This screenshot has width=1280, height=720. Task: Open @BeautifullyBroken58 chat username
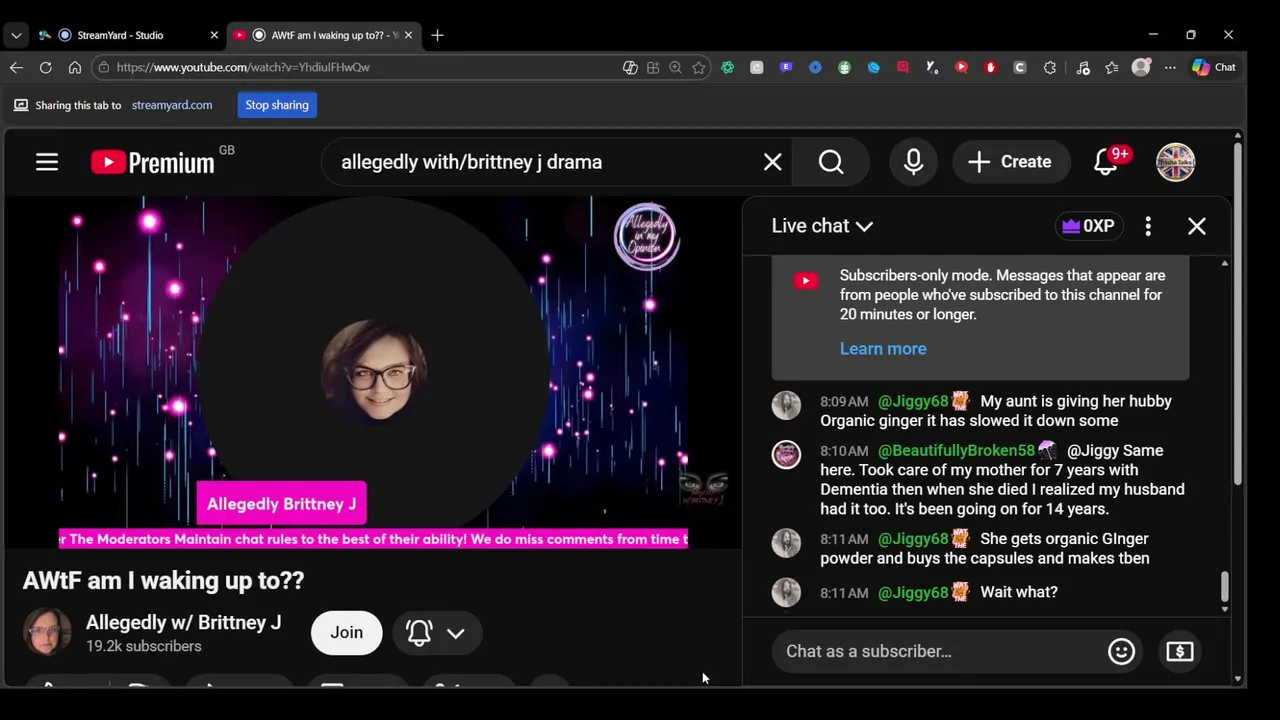click(x=956, y=451)
